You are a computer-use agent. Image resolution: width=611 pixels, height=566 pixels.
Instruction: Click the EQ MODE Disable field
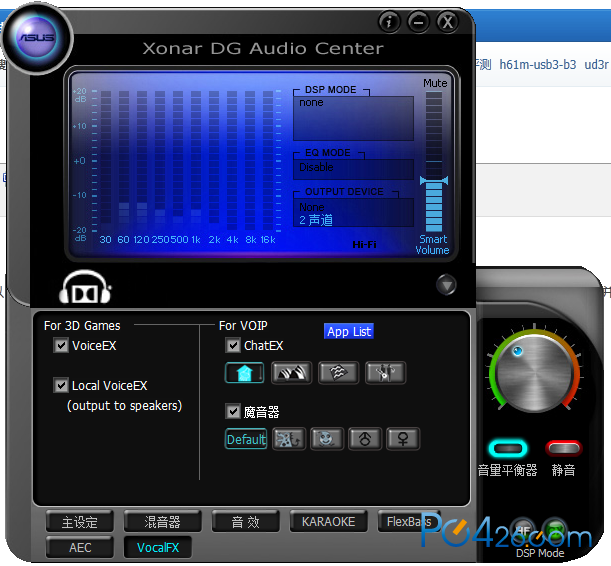pos(353,169)
